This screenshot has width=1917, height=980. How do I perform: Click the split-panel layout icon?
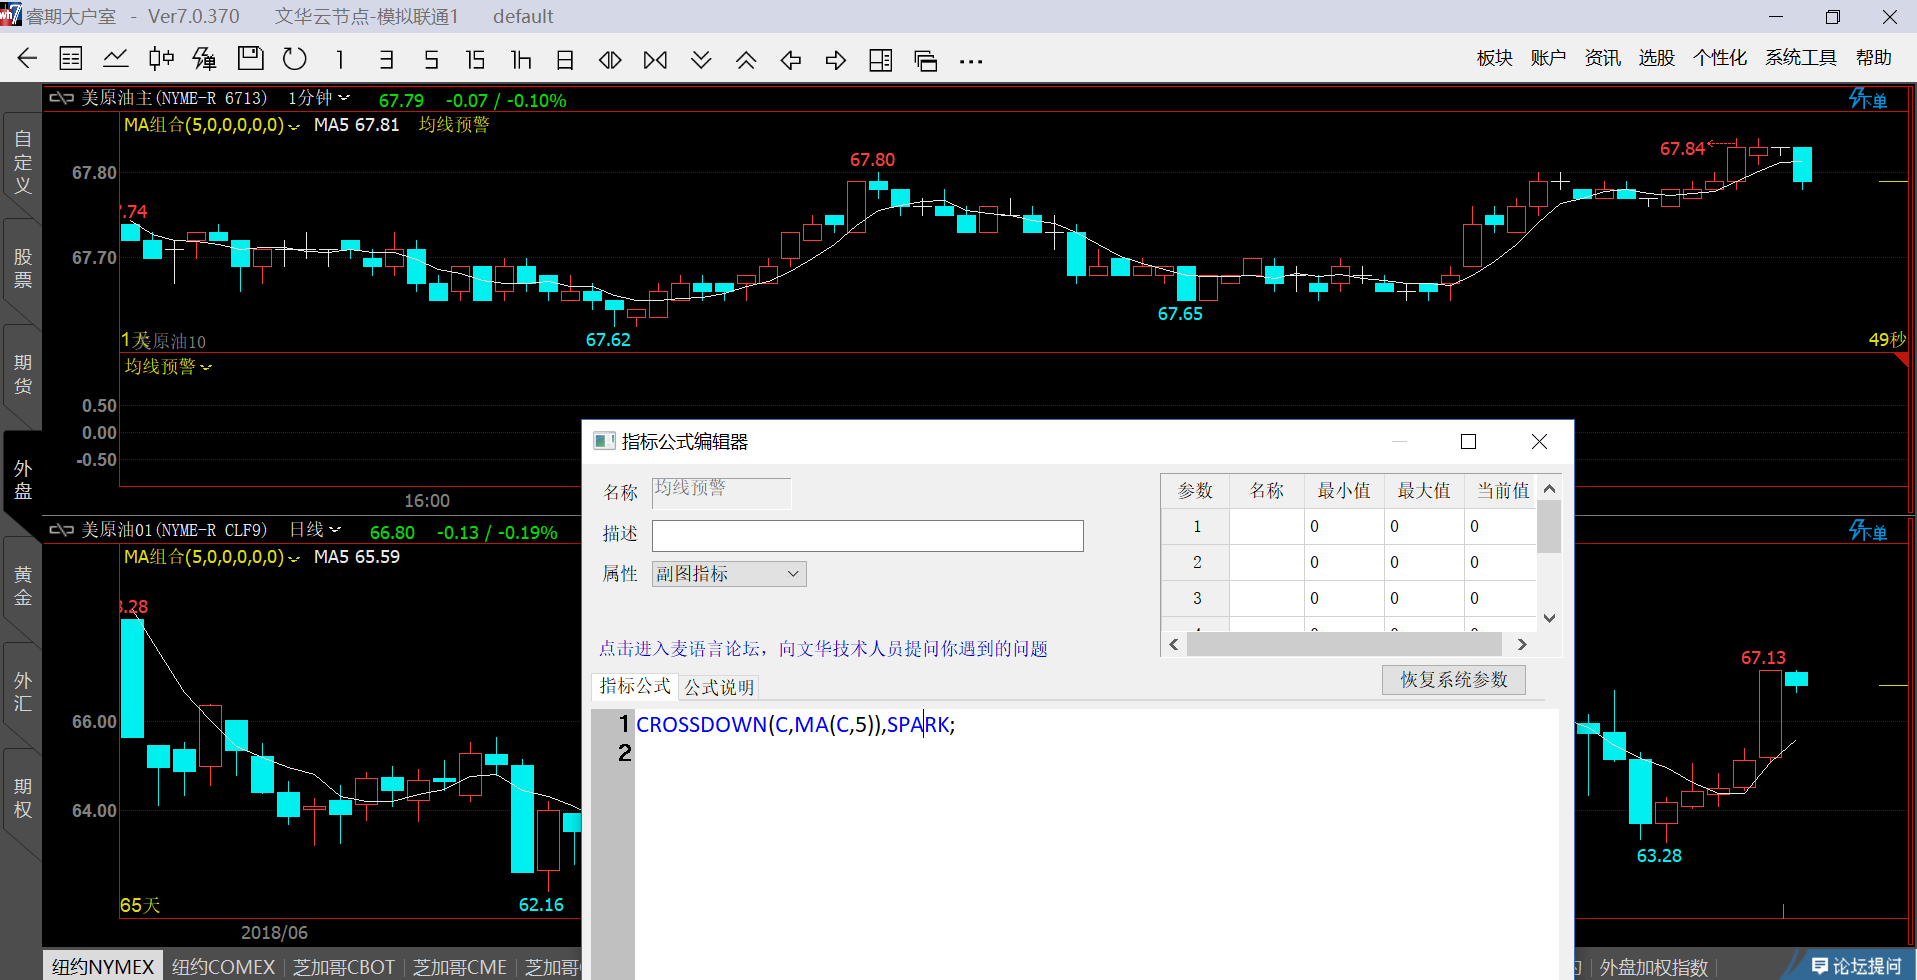pos(880,60)
